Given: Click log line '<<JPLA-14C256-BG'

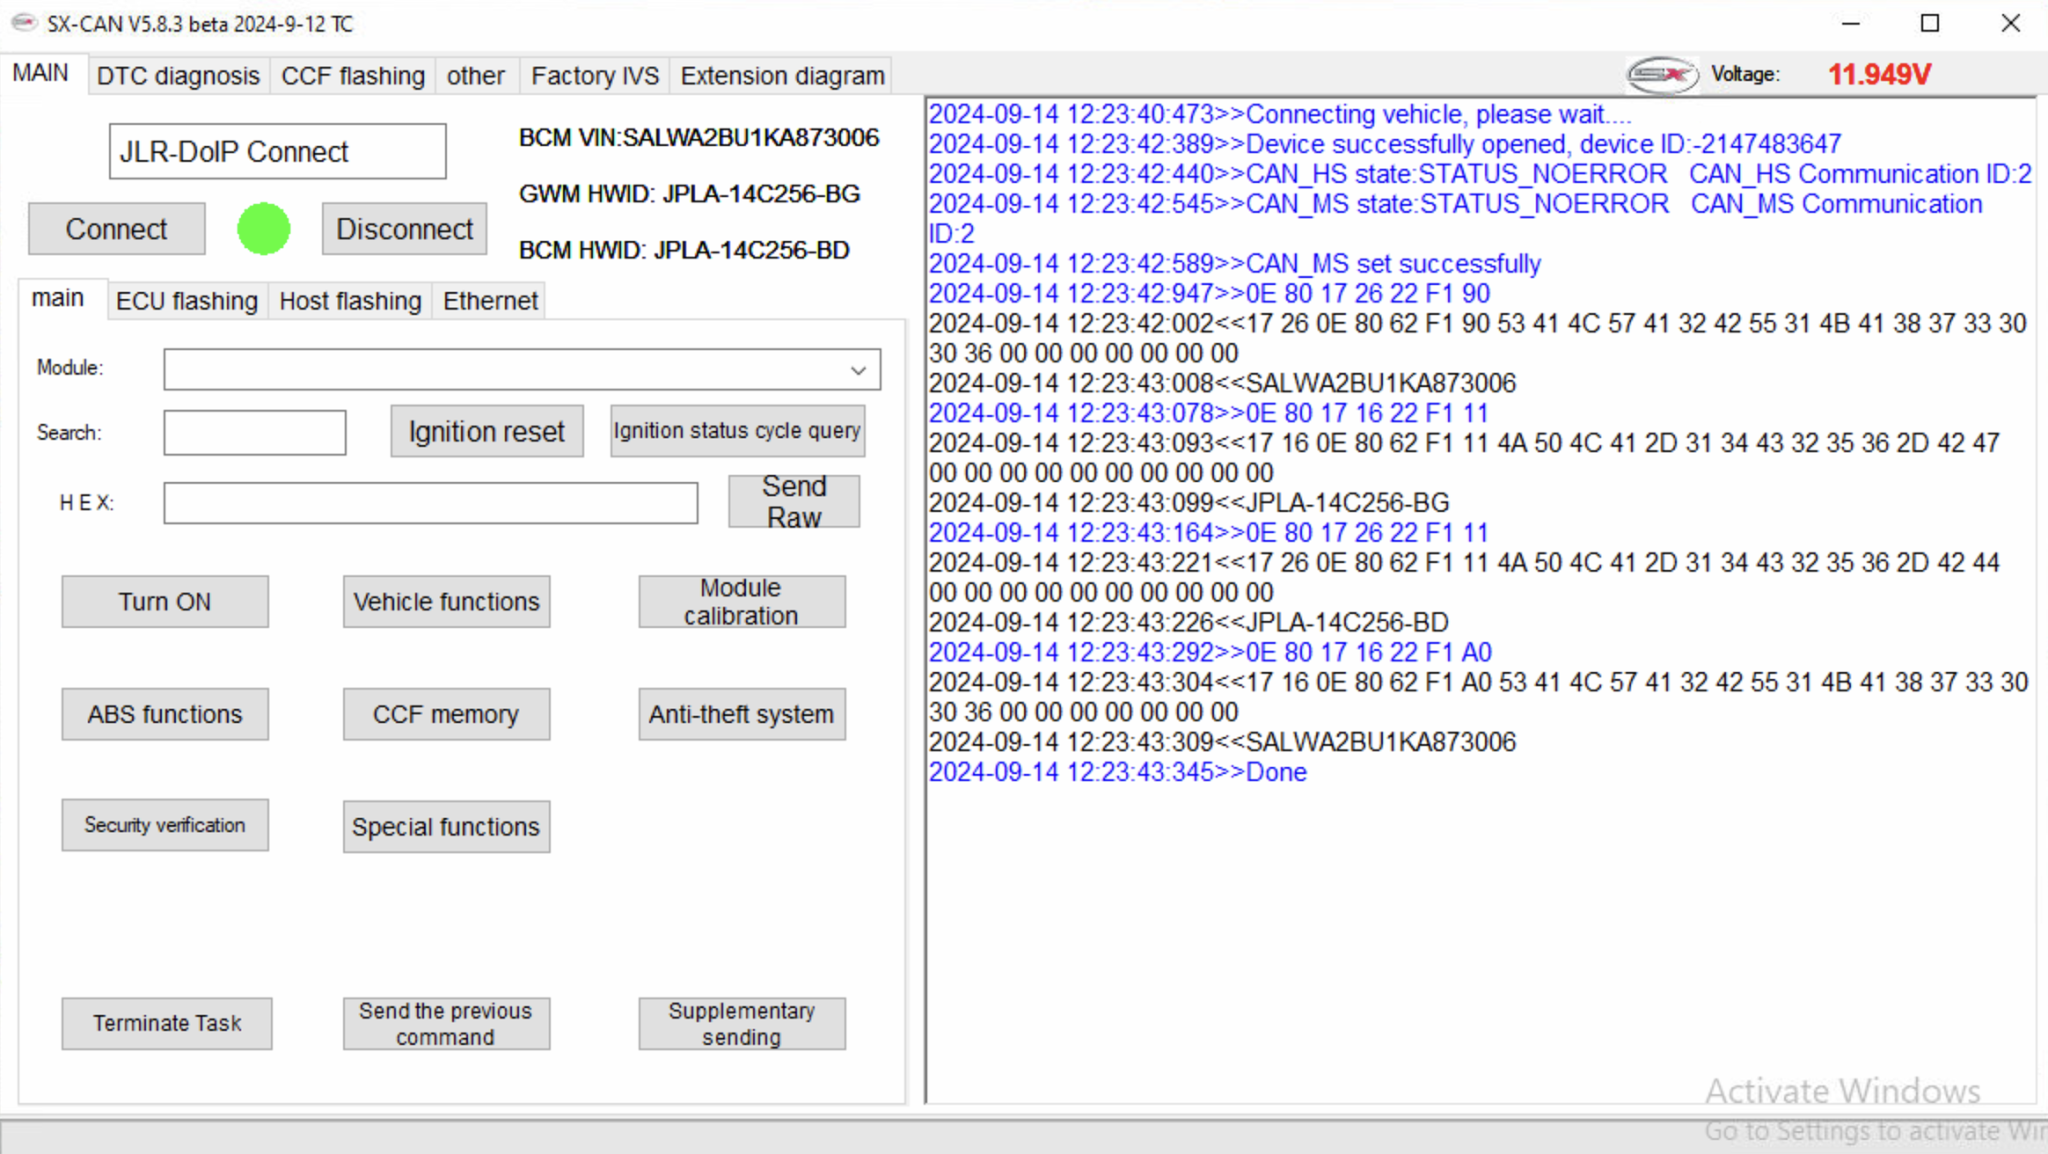Looking at the screenshot, I should [1189, 503].
